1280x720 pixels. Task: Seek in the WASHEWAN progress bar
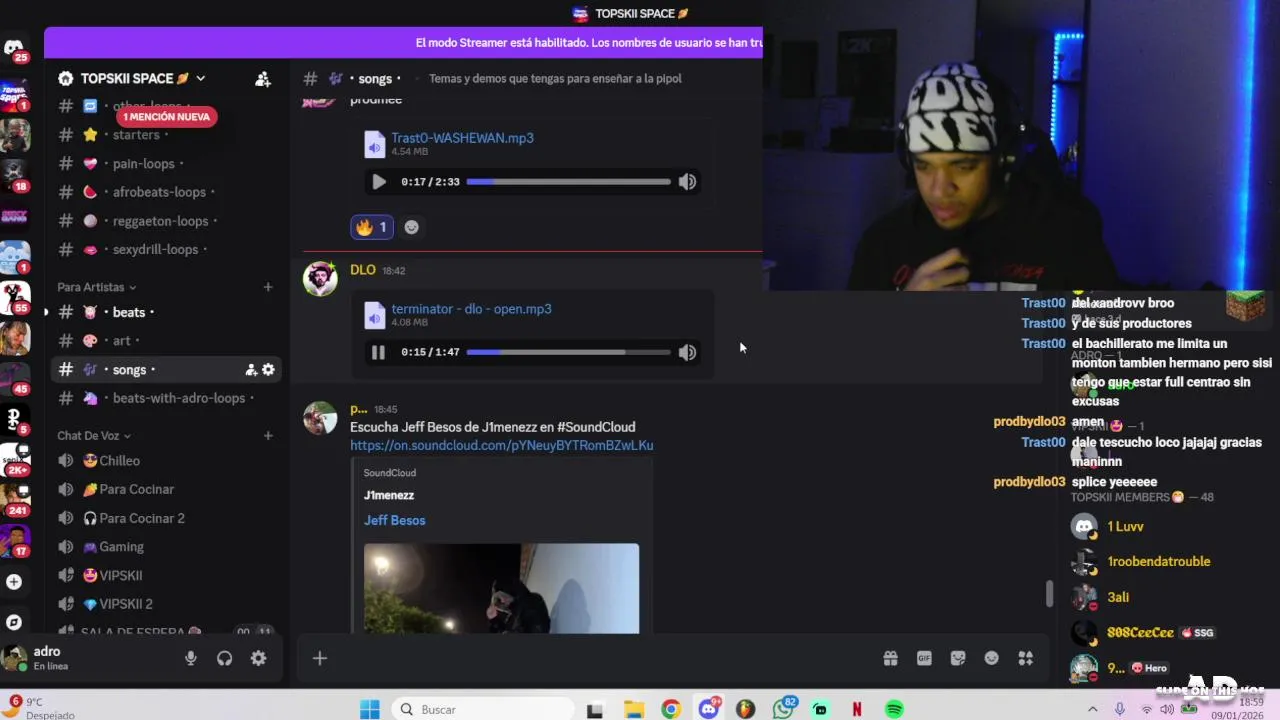point(568,182)
